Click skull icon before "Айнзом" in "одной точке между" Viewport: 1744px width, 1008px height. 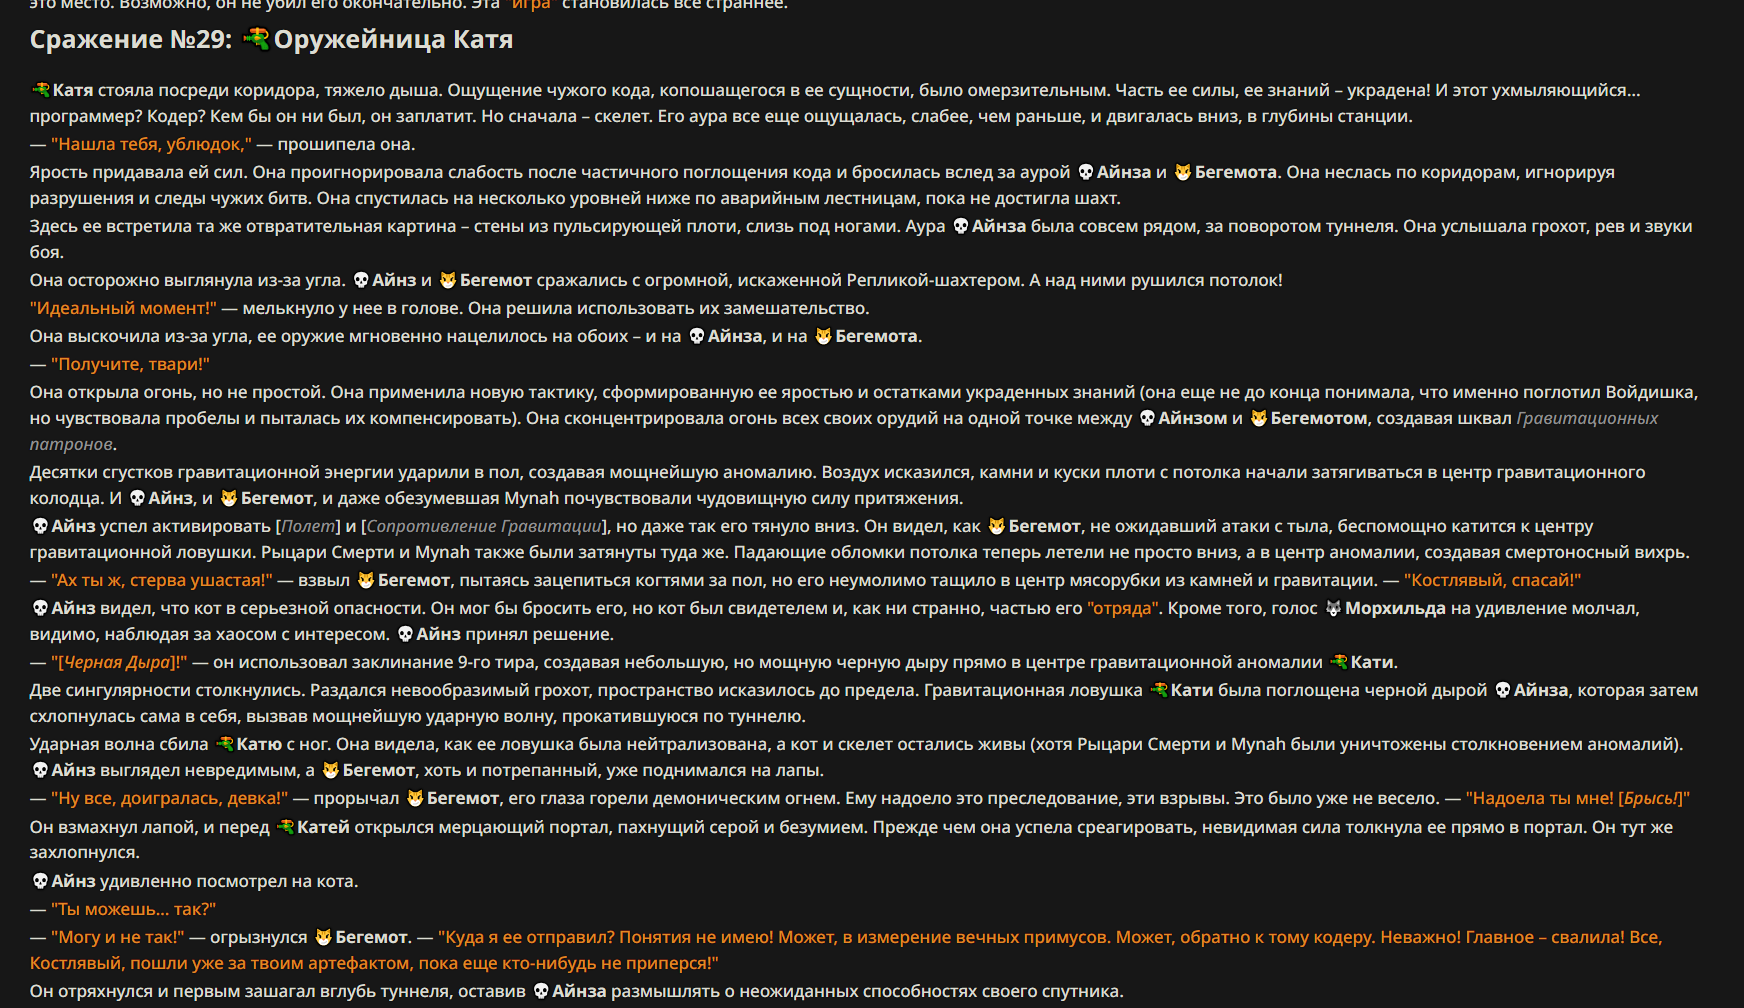coord(1147,418)
